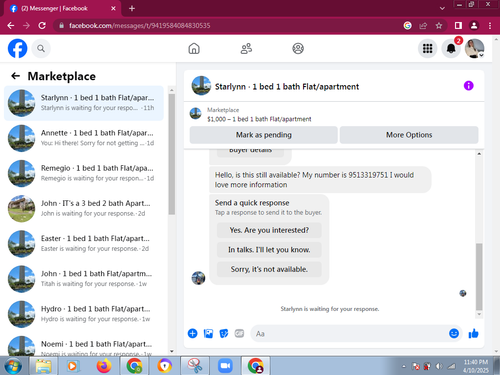Reload the page
This screenshot has height=375, width=500.
click(x=42, y=26)
